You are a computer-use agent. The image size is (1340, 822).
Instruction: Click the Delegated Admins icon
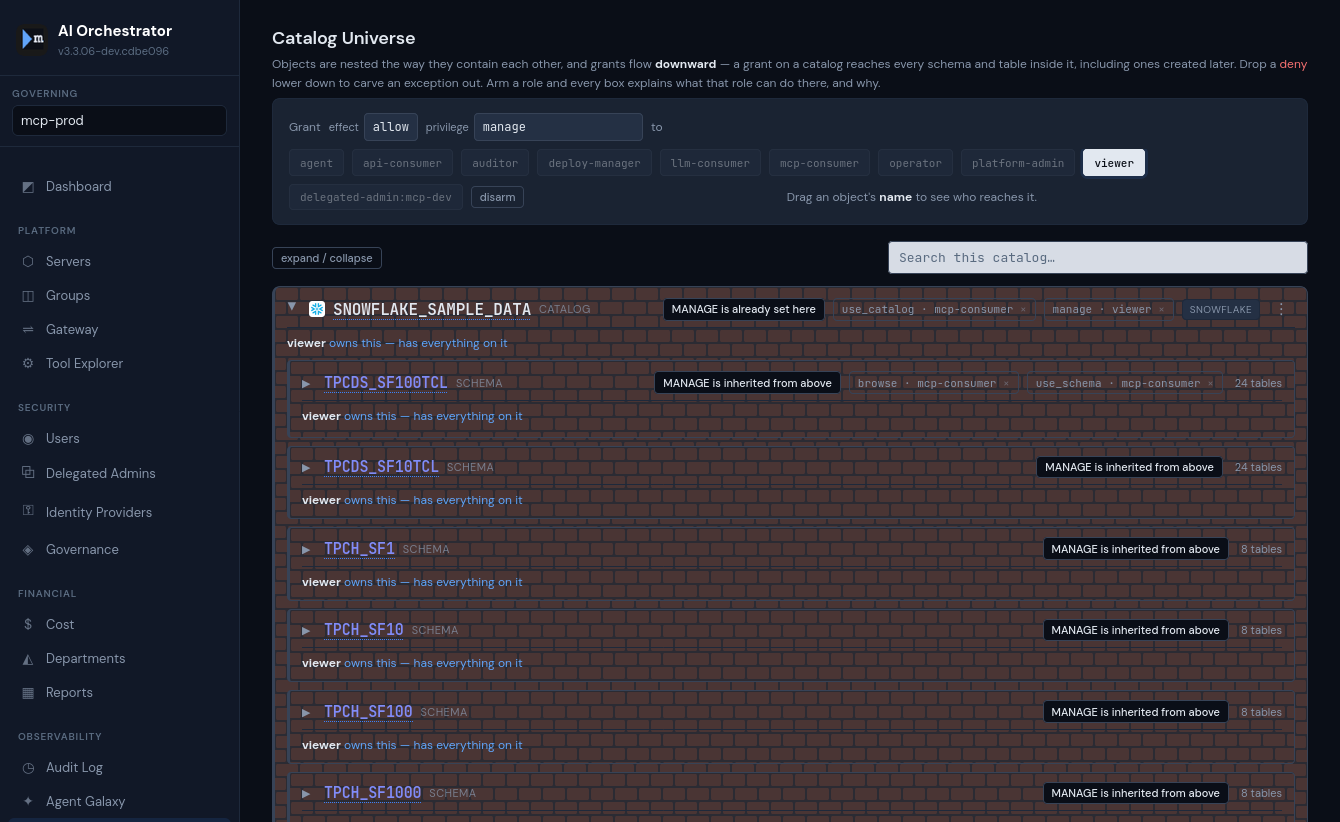(x=28, y=473)
